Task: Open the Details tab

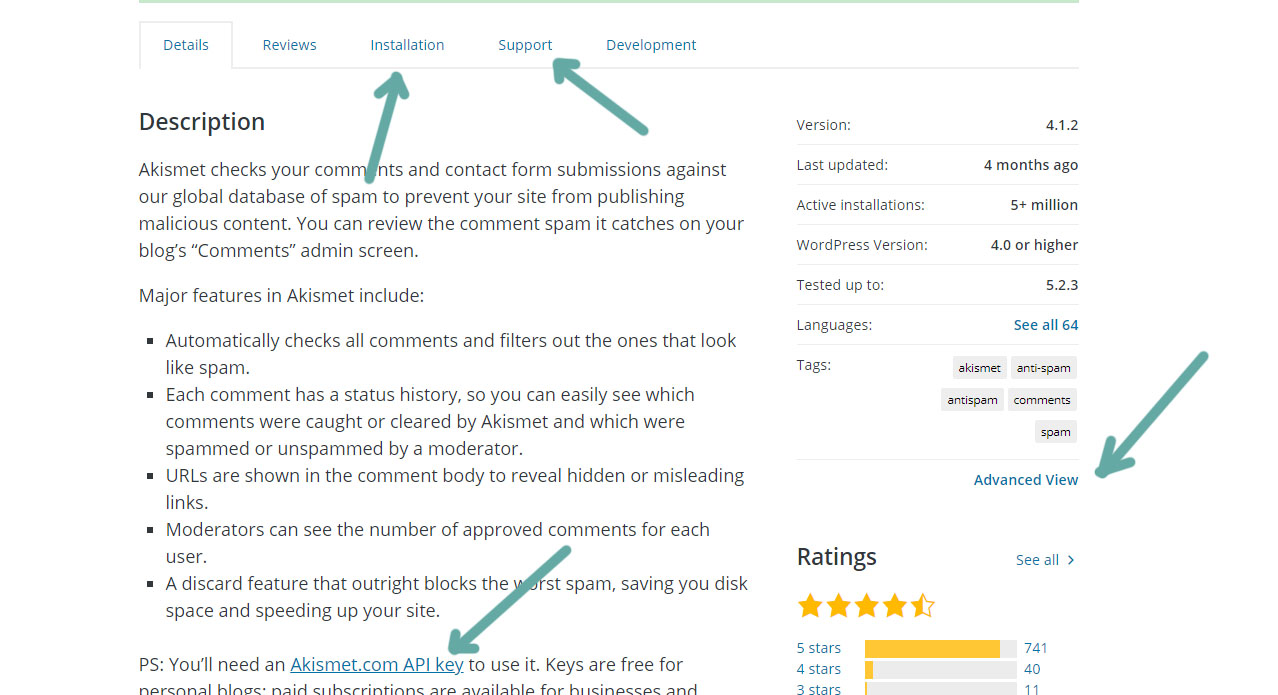Action: (x=186, y=45)
